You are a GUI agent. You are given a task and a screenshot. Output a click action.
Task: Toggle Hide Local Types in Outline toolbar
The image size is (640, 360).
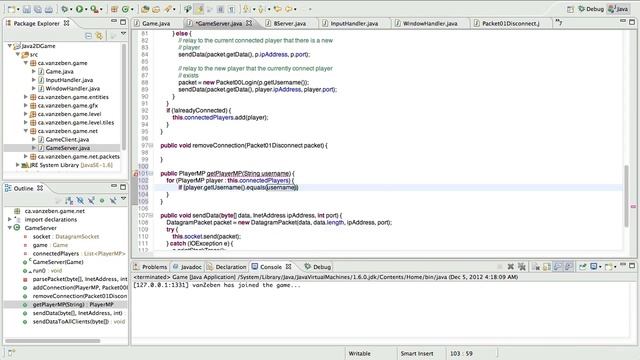[113, 200]
